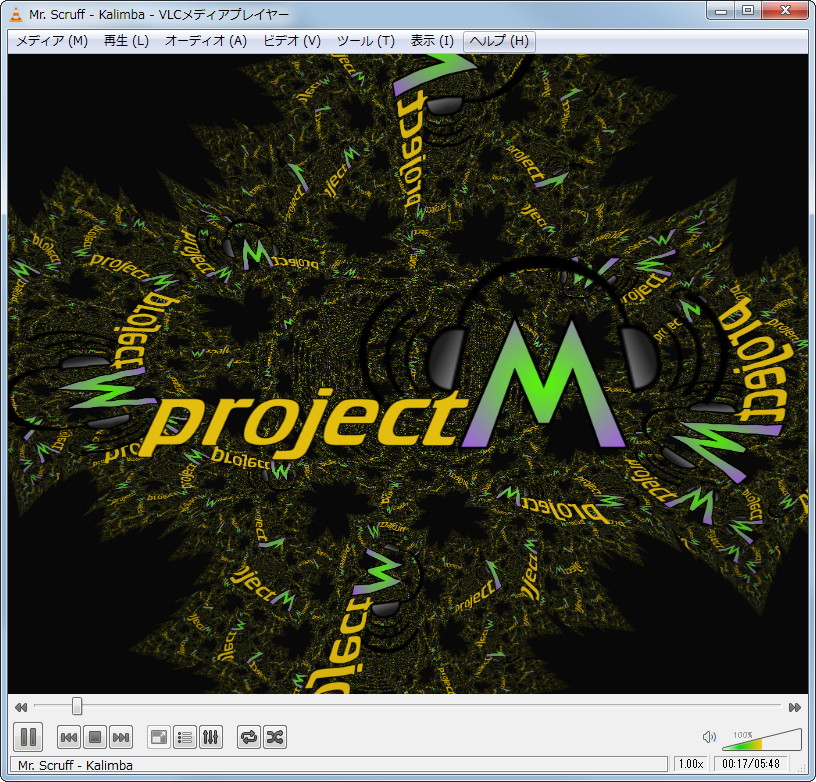Toggle loop playback mode
This screenshot has height=782, width=816.
pyautogui.click(x=247, y=737)
